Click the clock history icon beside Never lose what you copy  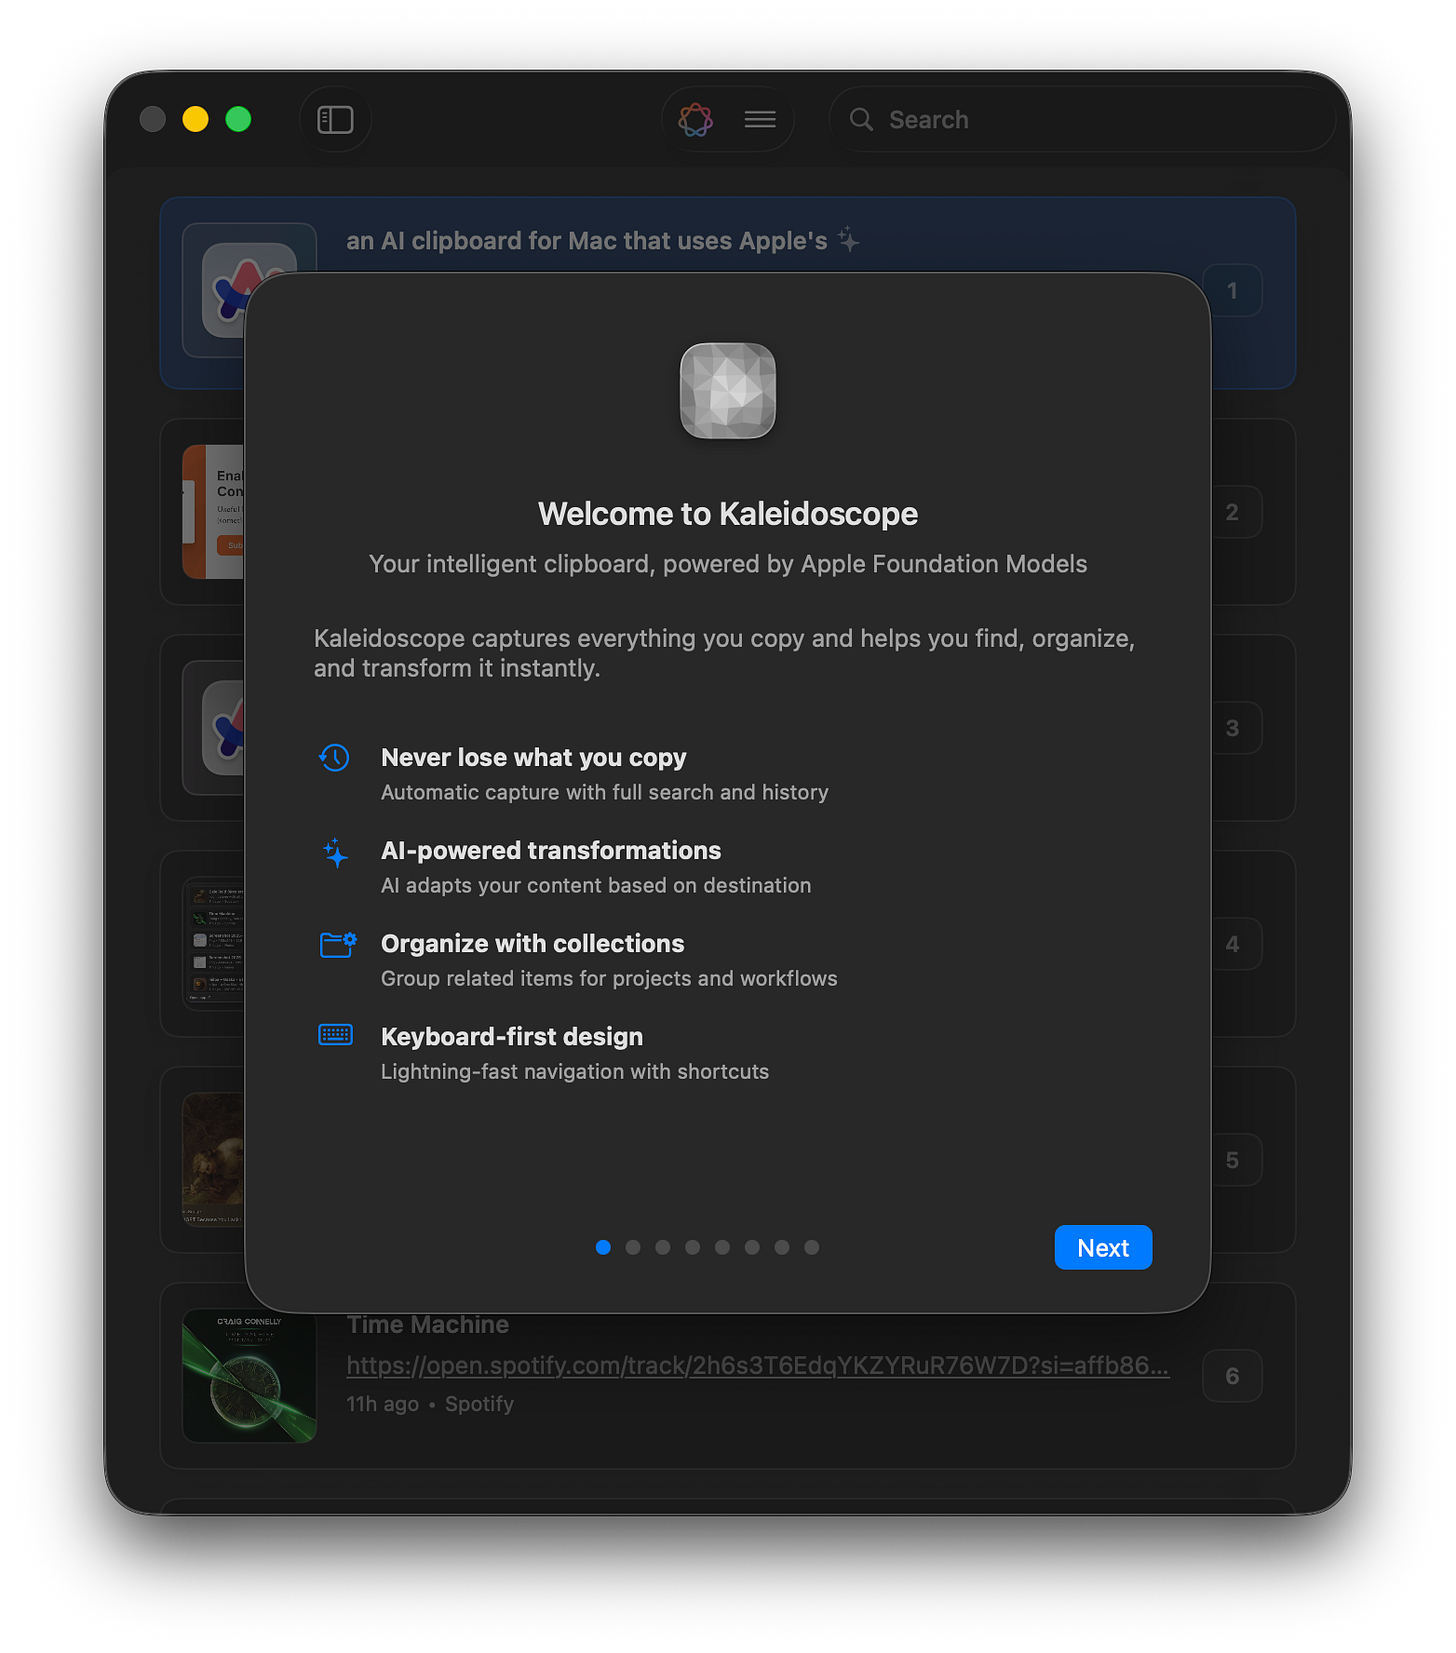tap(335, 758)
